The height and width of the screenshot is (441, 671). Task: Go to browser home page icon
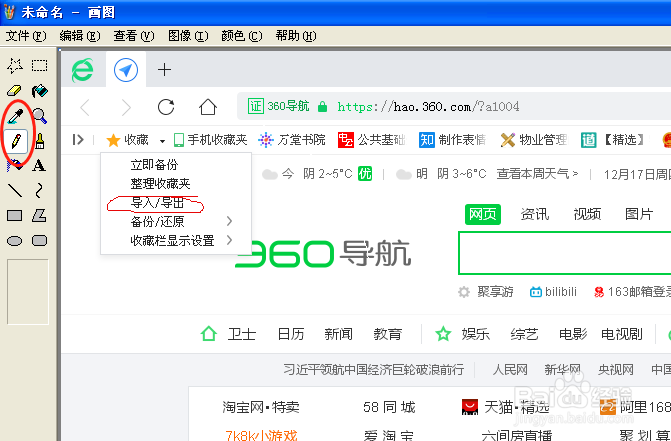(x=208, y=107)
